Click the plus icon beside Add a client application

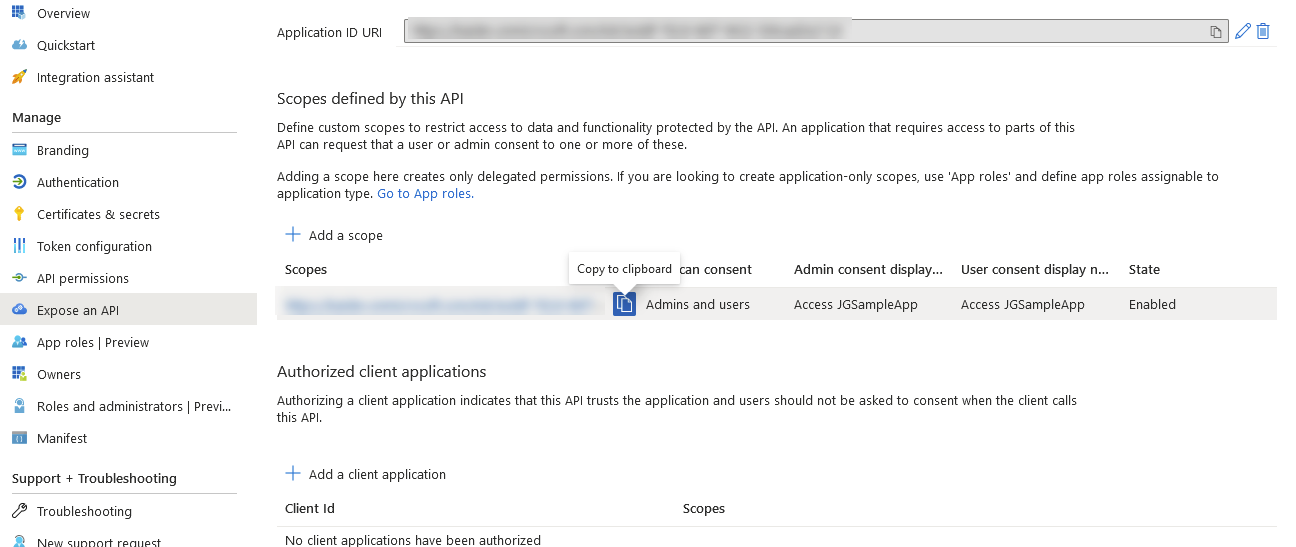(x=293, y=473)
